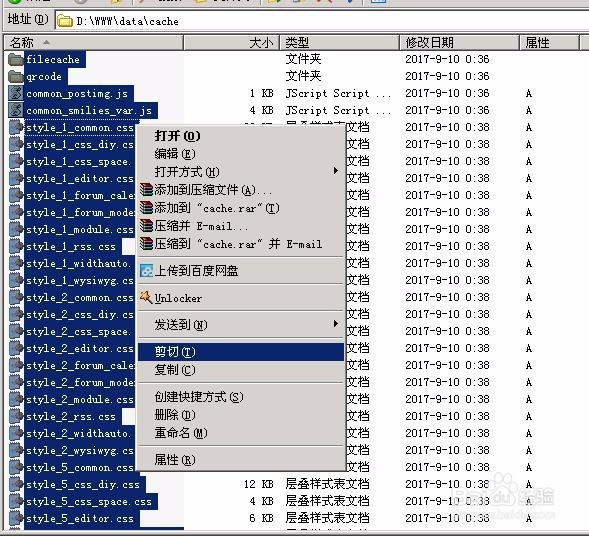The height and width of the screenshot is (536, 589).
Task: Choose 压缩到 "cache.rar" 并 E-mail
Action: pyautogui.click(x=241, y=244)
